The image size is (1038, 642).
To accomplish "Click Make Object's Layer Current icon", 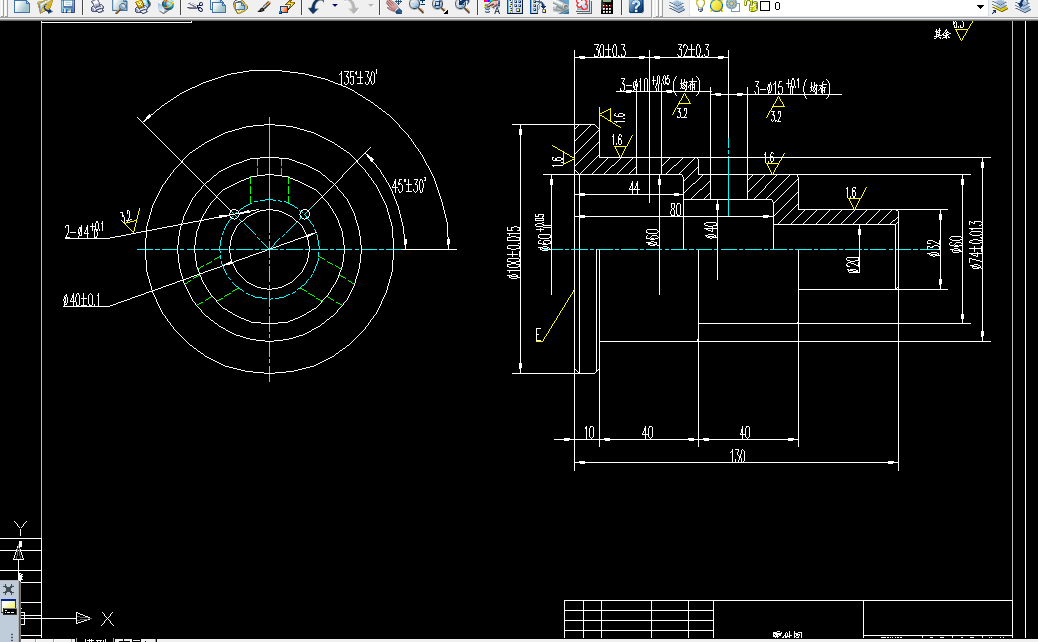I will [x=1000, y=7].
